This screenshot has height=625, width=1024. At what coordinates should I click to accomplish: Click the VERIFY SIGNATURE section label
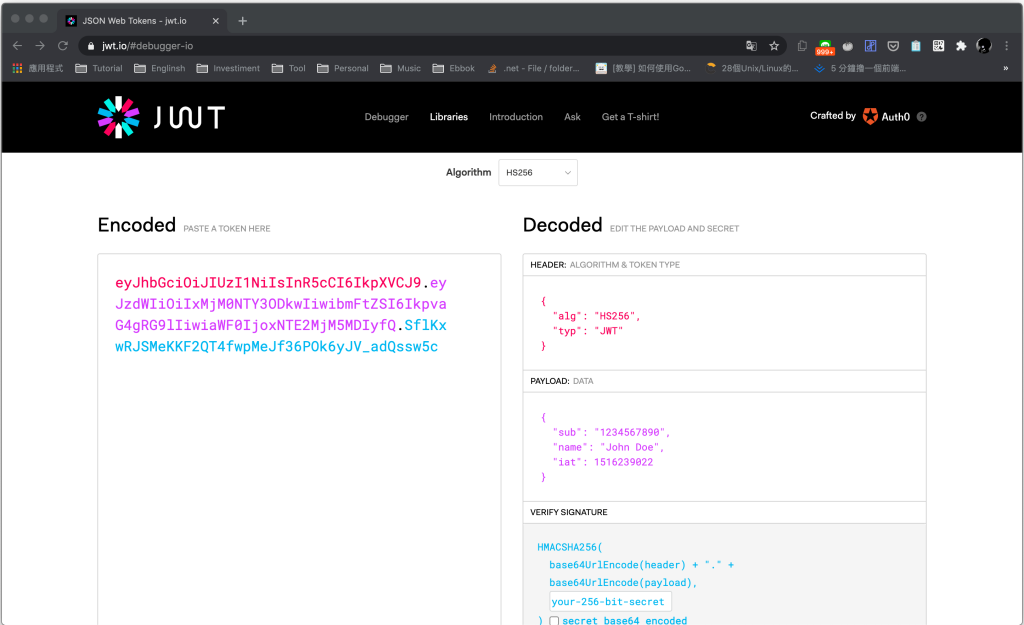tap(568, 512)
